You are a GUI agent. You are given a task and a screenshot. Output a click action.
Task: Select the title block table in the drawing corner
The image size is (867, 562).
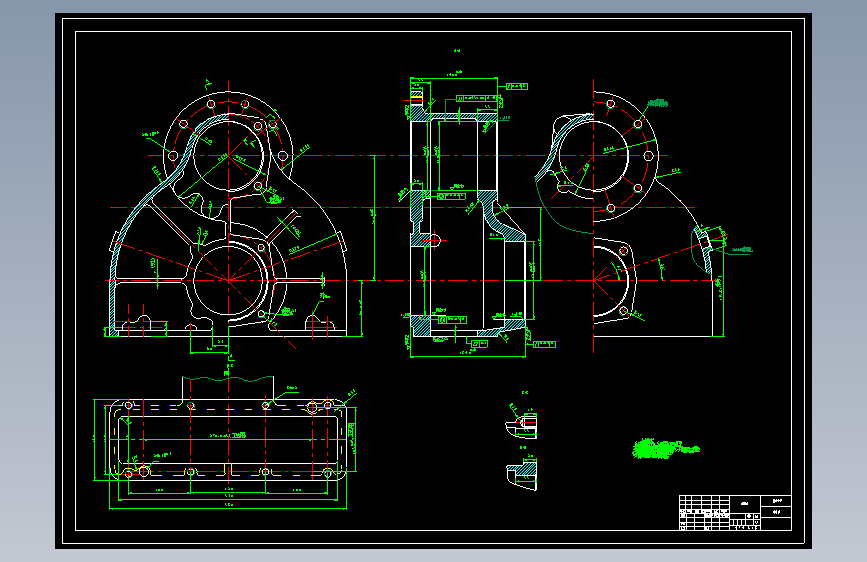click(x=735, y=513)
